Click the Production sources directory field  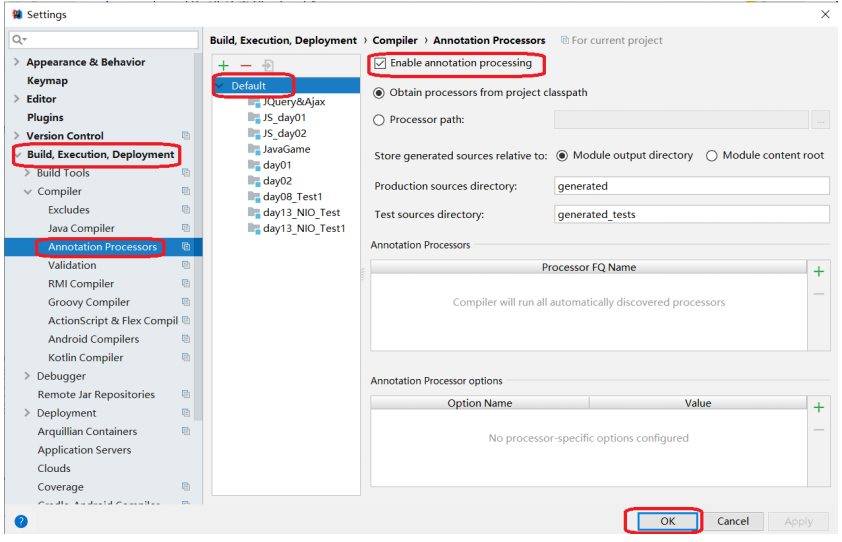tap(691, 186)
